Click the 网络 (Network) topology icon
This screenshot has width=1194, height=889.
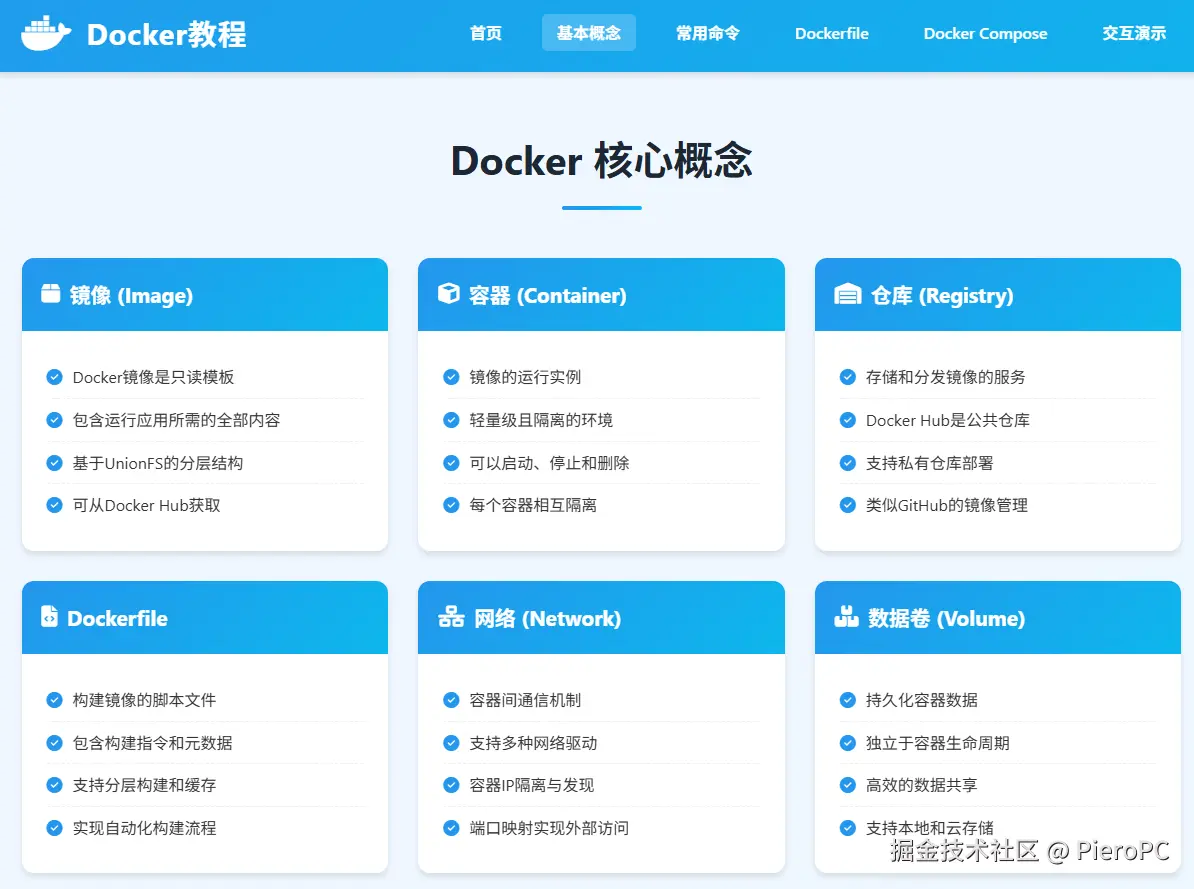pos(451,616)
